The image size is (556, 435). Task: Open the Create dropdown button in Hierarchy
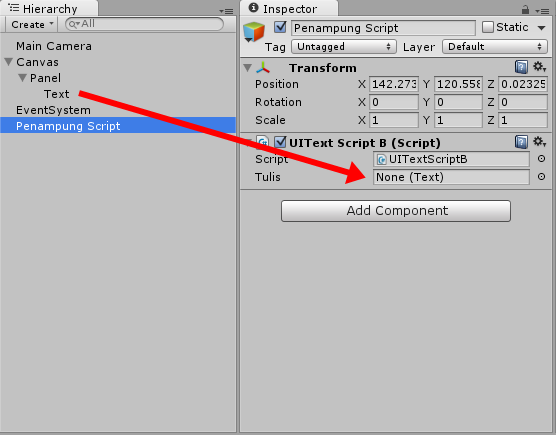(32, 24)
